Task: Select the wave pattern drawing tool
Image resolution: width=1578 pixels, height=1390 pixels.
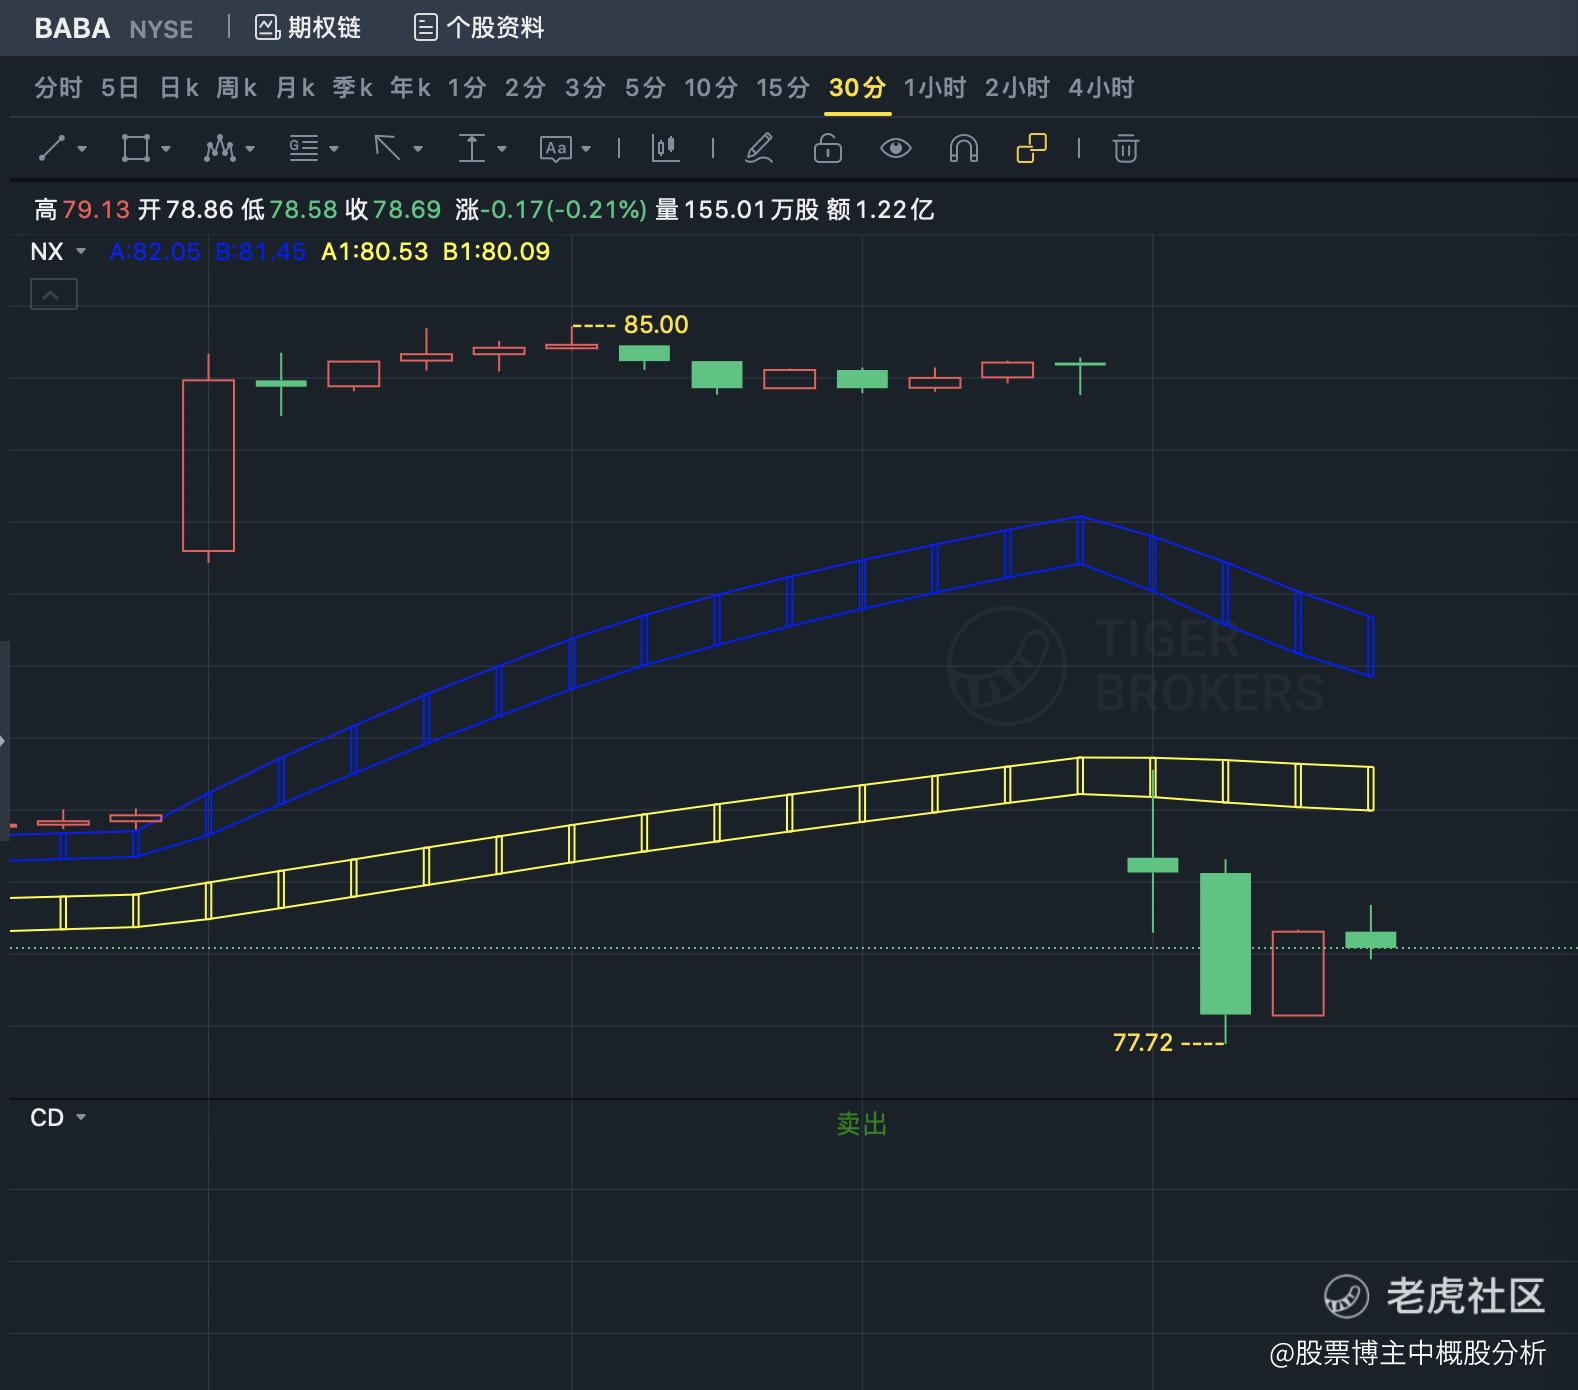Action: [219, 149]
